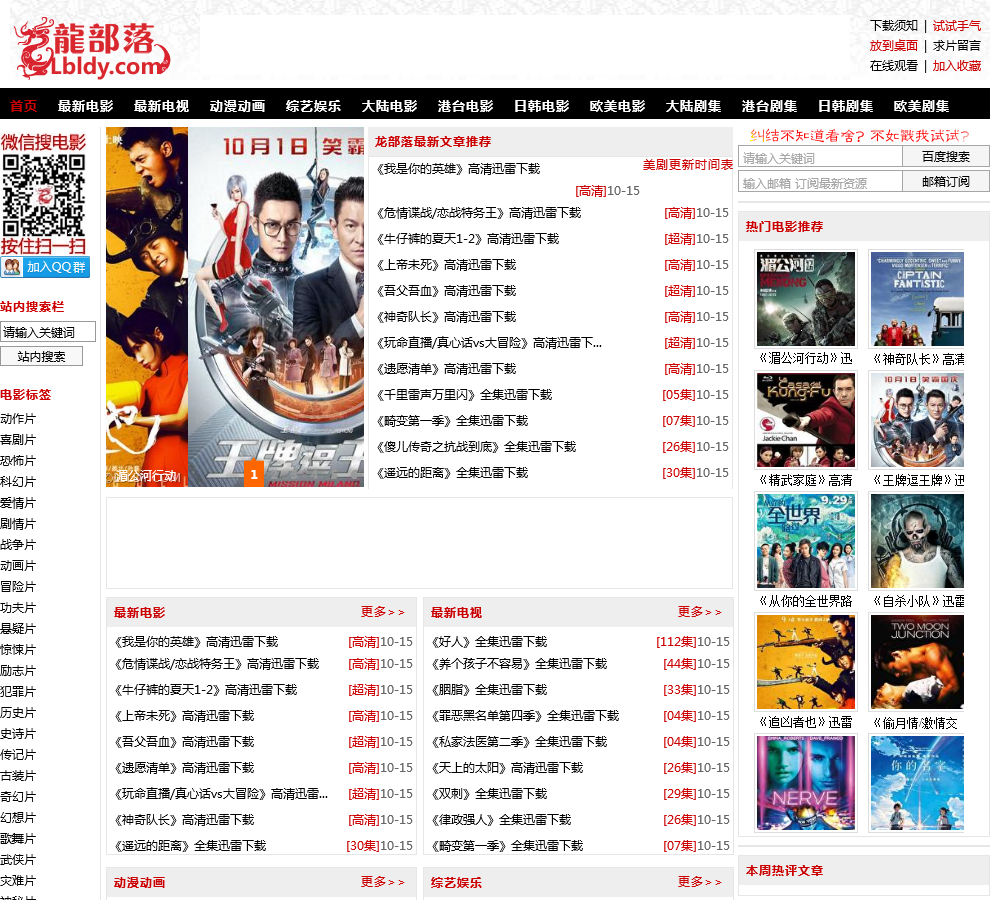Open the 首页 home tab
The width and height of the screenshot is (990, 900).
click(24, 106)
